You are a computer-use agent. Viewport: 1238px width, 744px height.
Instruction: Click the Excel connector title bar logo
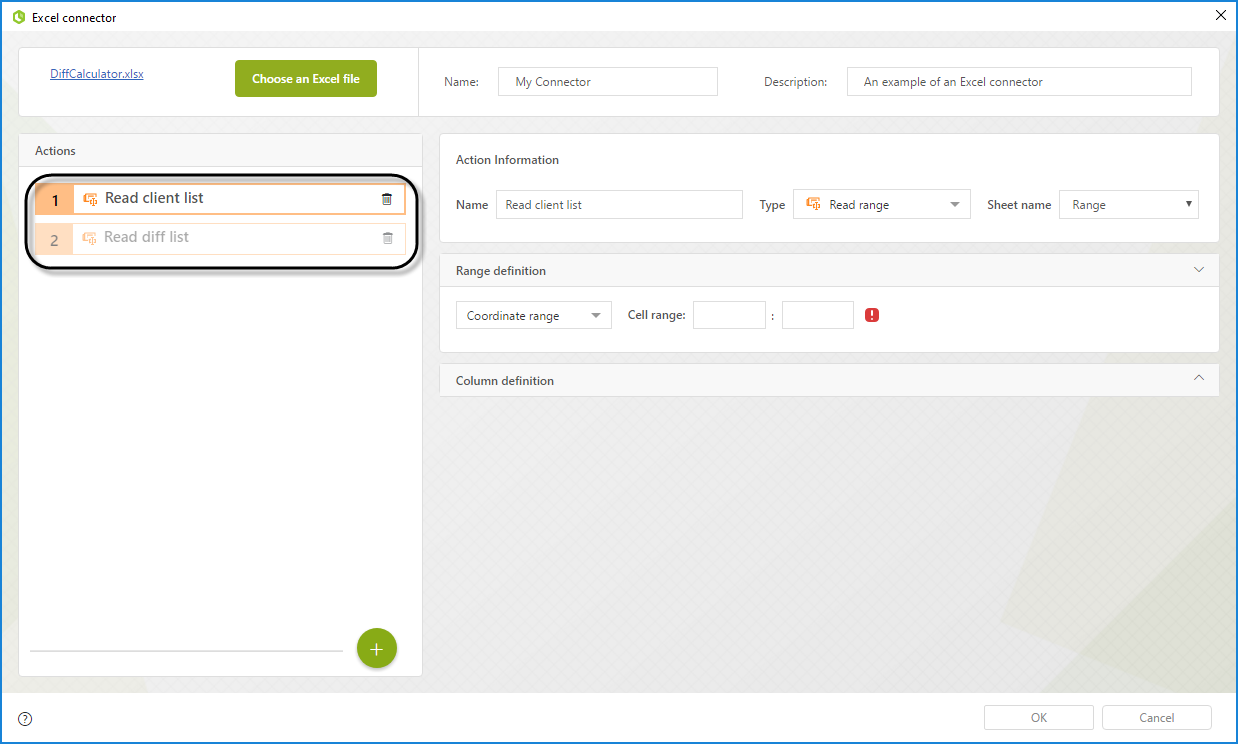(18, 17)
